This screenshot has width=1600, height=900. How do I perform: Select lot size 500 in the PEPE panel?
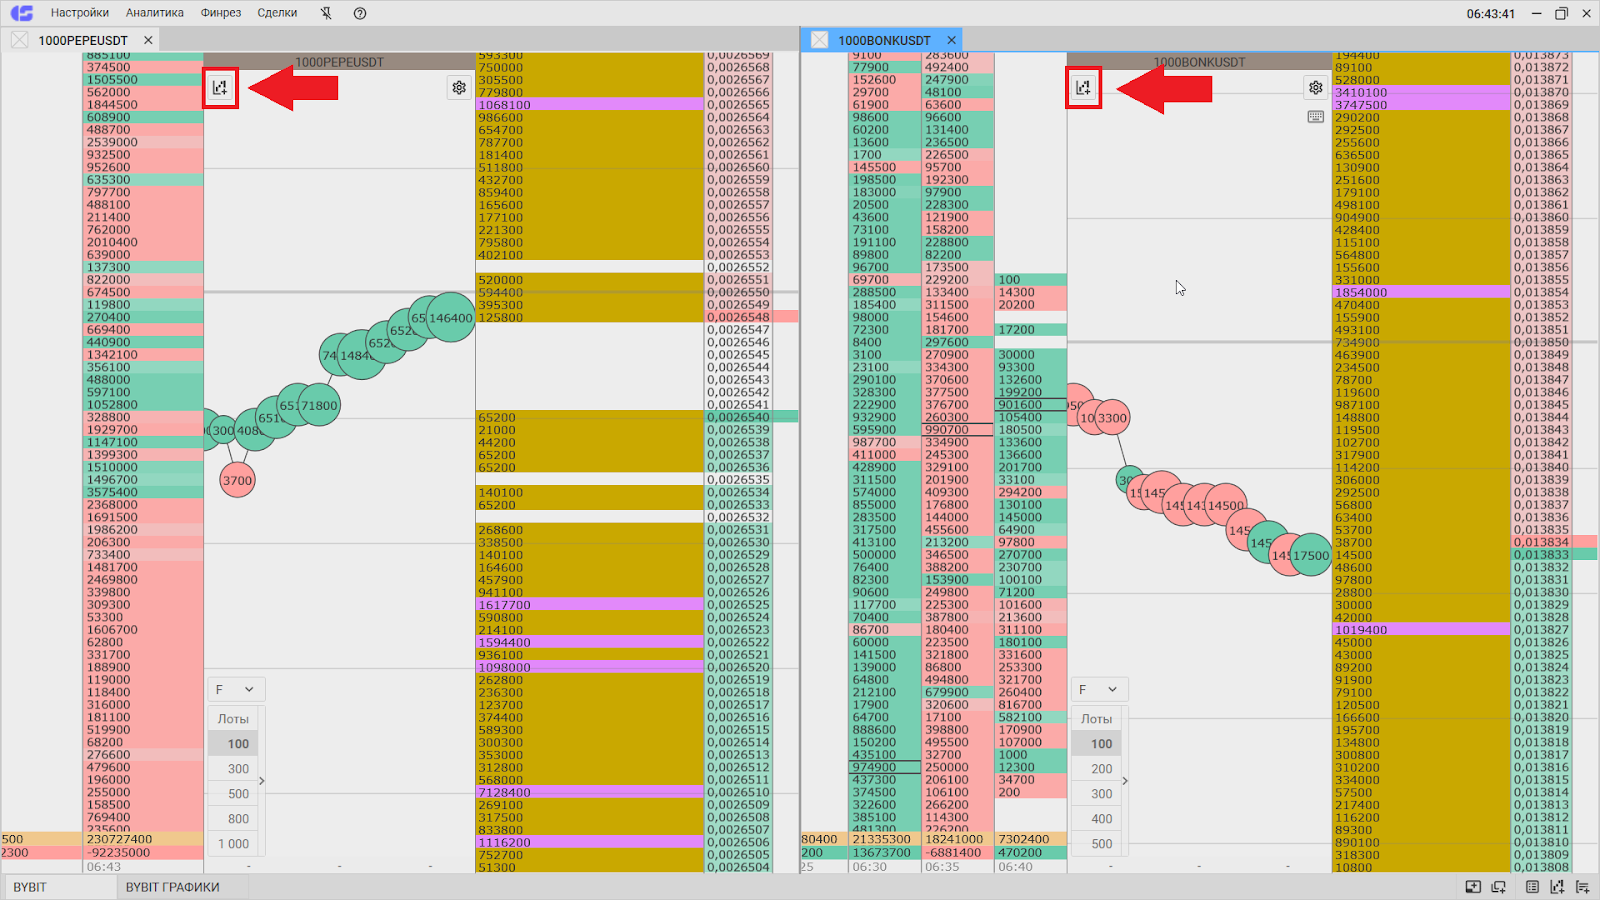233,794
